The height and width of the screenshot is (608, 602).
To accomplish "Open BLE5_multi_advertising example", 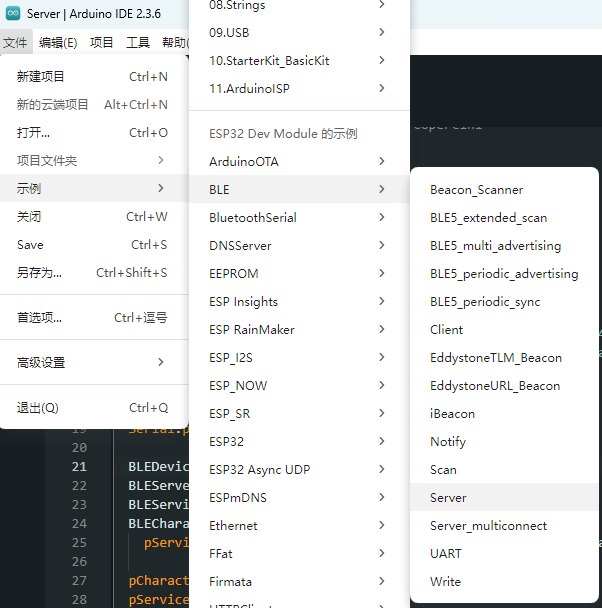I will click(x=504, y=245).
